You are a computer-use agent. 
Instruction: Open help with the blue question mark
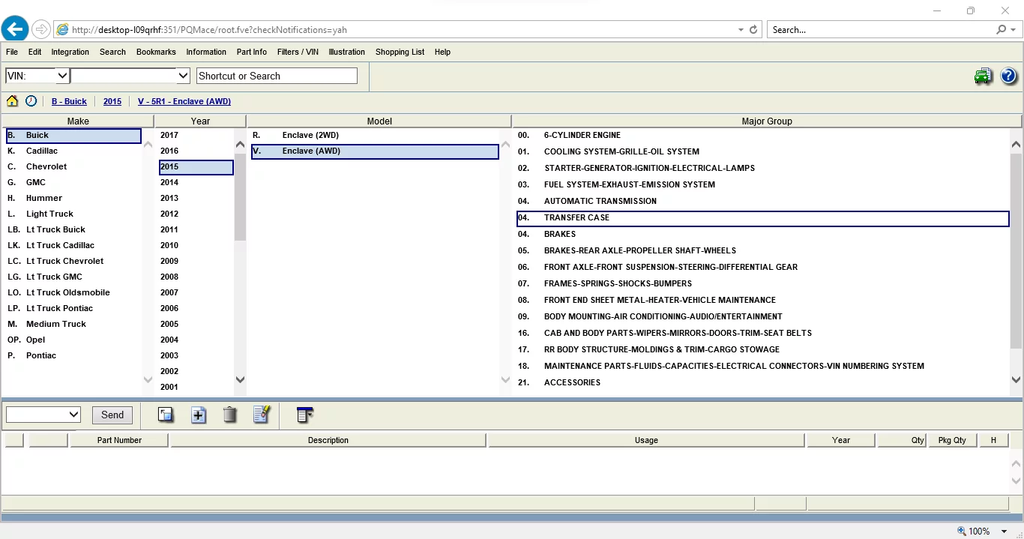click(x=1008, y=77)
